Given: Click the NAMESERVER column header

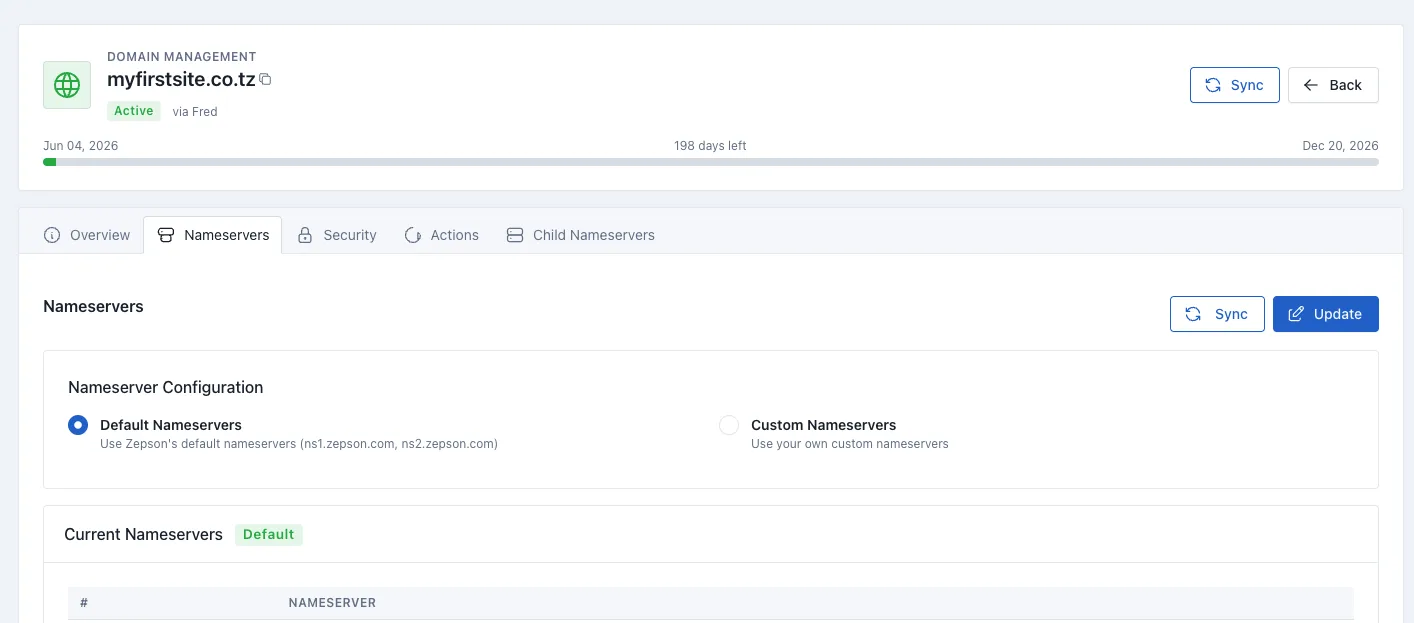Looking at the screenshot, I should (332, 603).
